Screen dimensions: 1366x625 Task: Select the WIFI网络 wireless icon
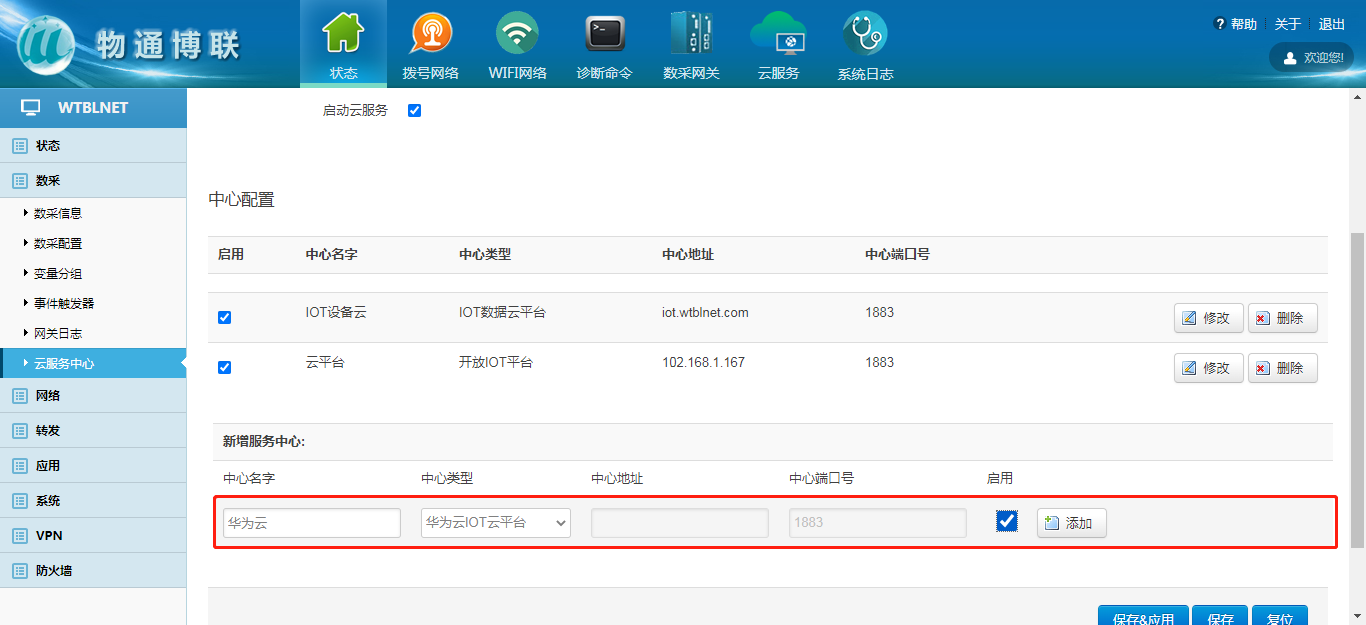click(517, 33)
